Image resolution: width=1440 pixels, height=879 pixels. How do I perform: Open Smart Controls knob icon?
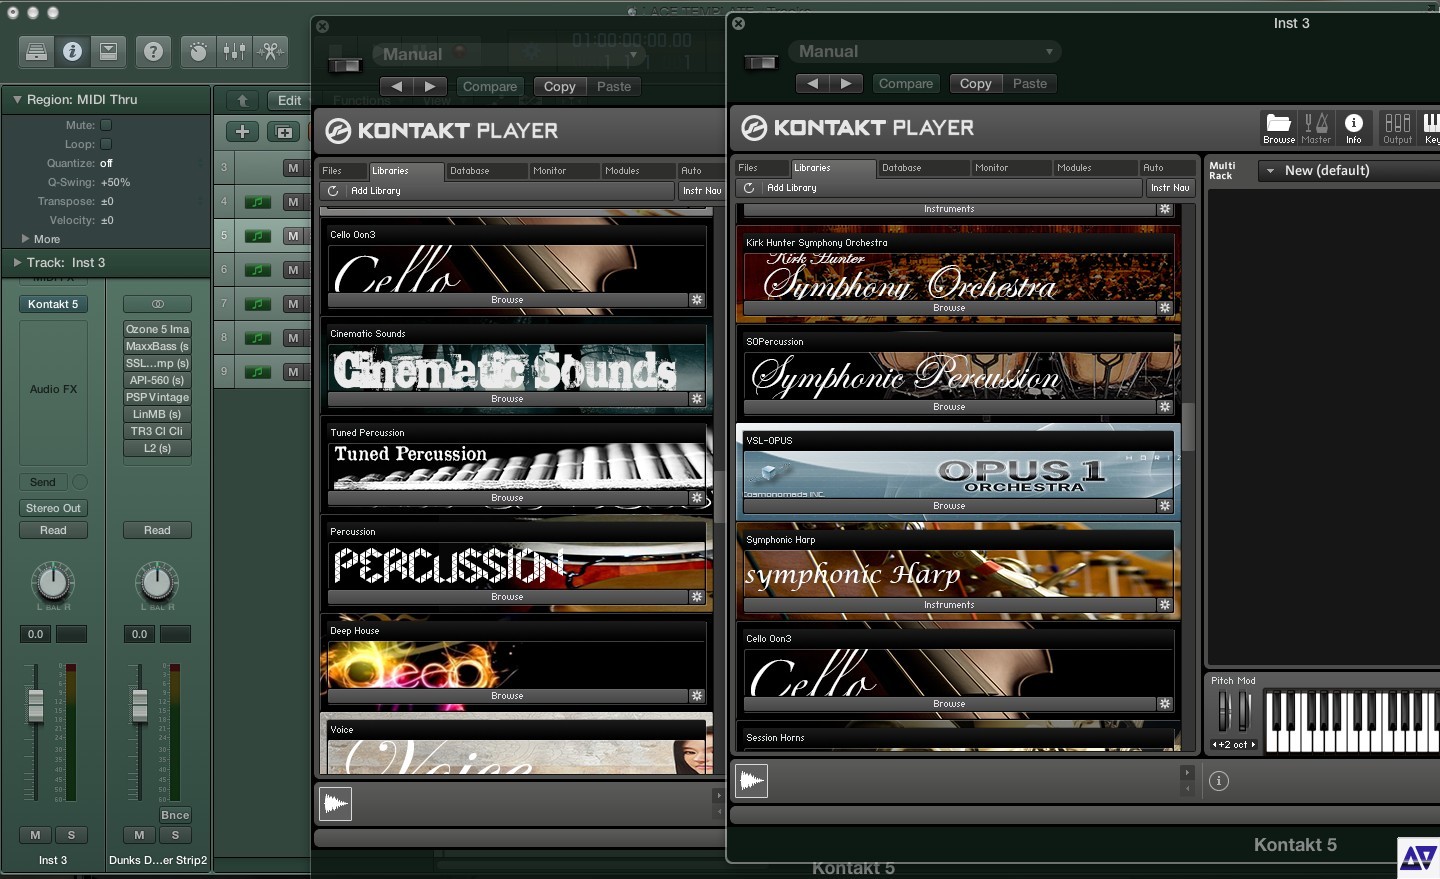pyautogui.click(x=198, y=51)
